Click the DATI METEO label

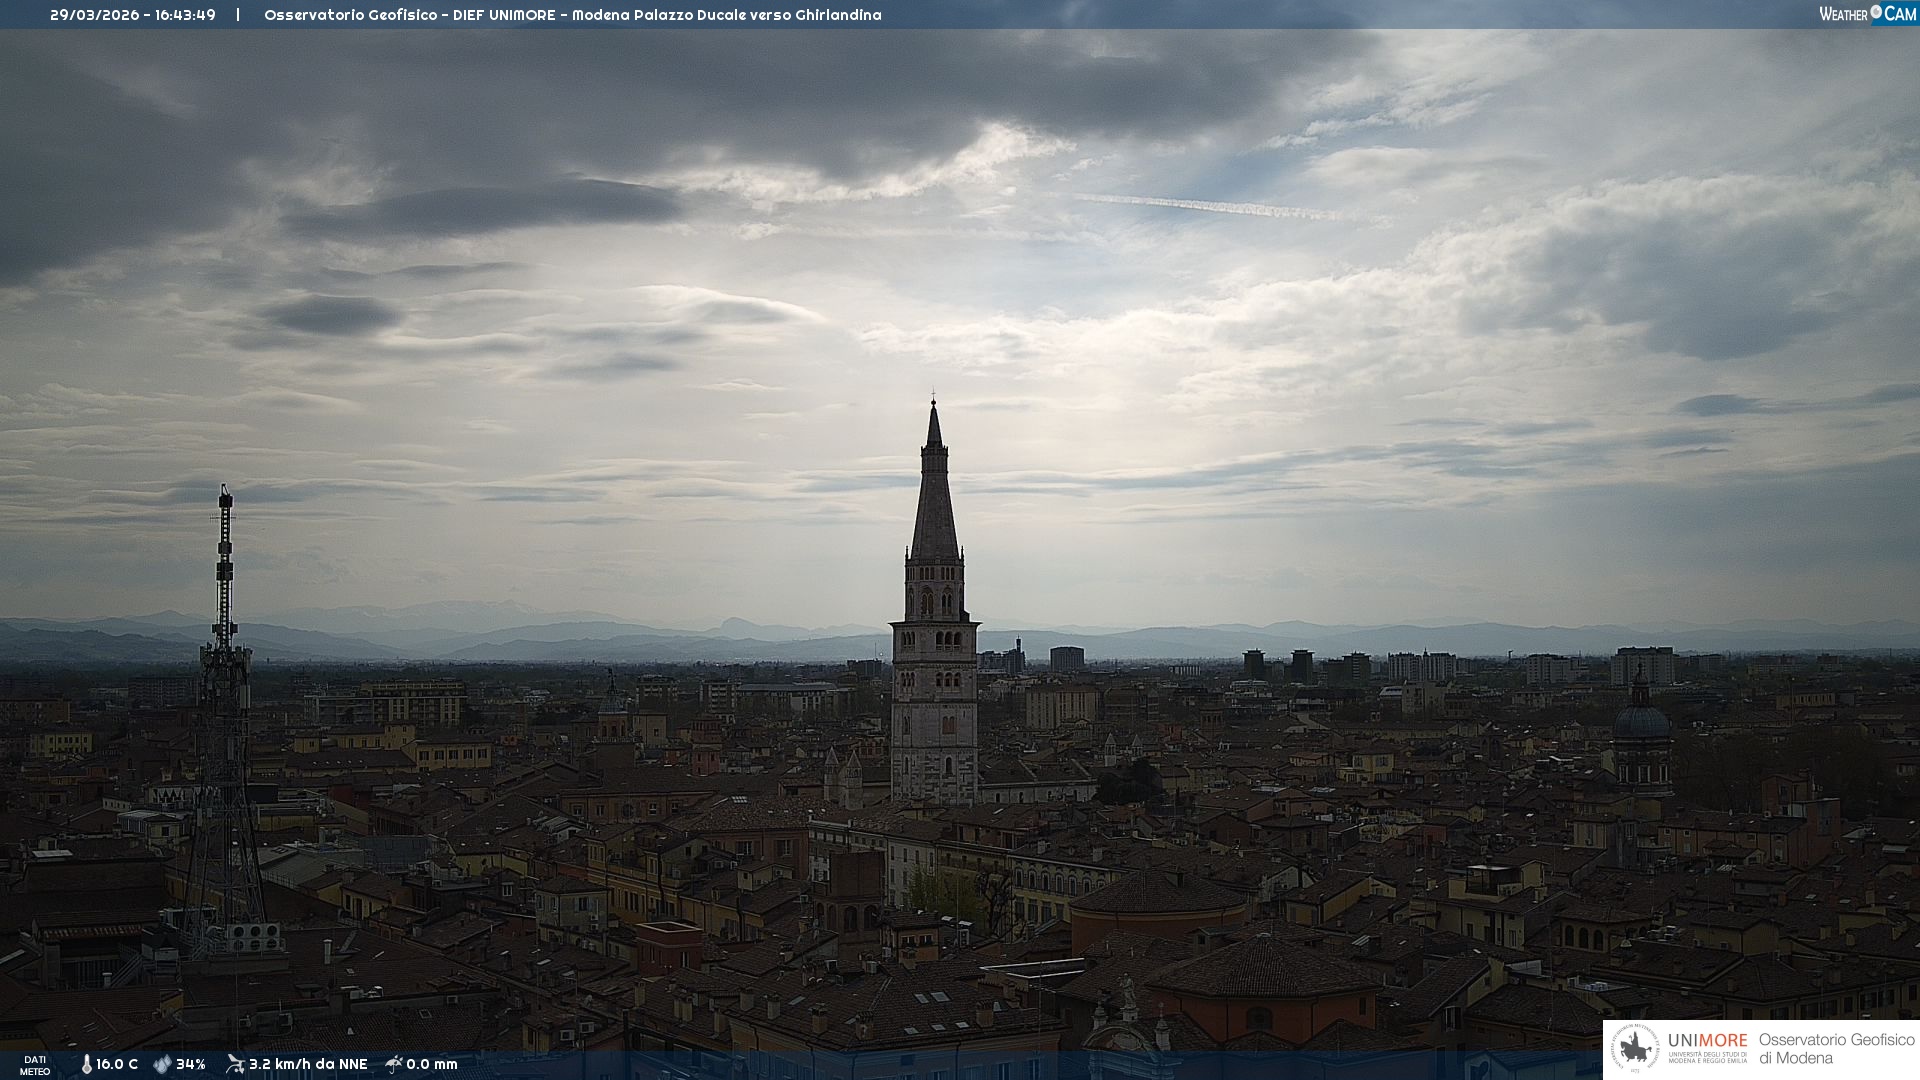(35, 1065)
